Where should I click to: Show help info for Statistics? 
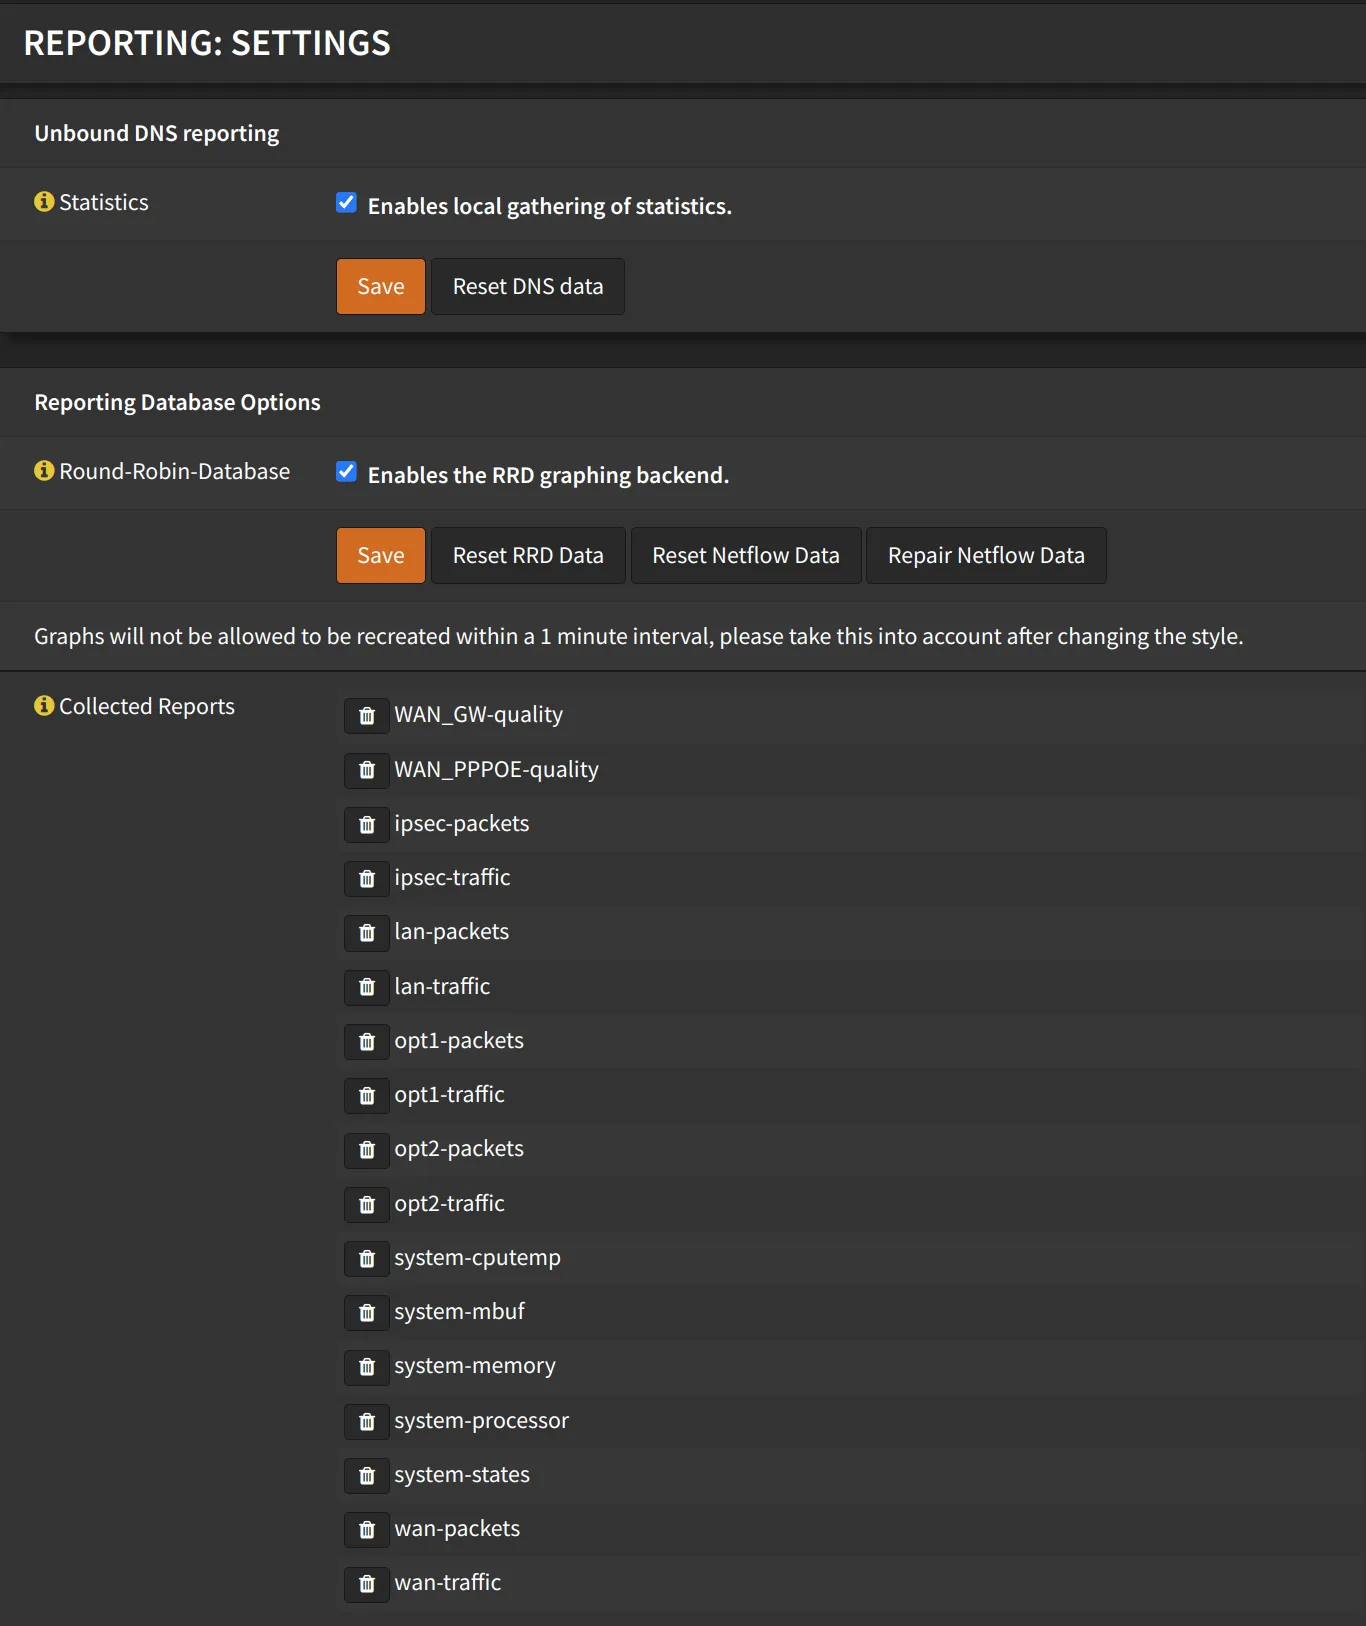click(x=44, y=202)
